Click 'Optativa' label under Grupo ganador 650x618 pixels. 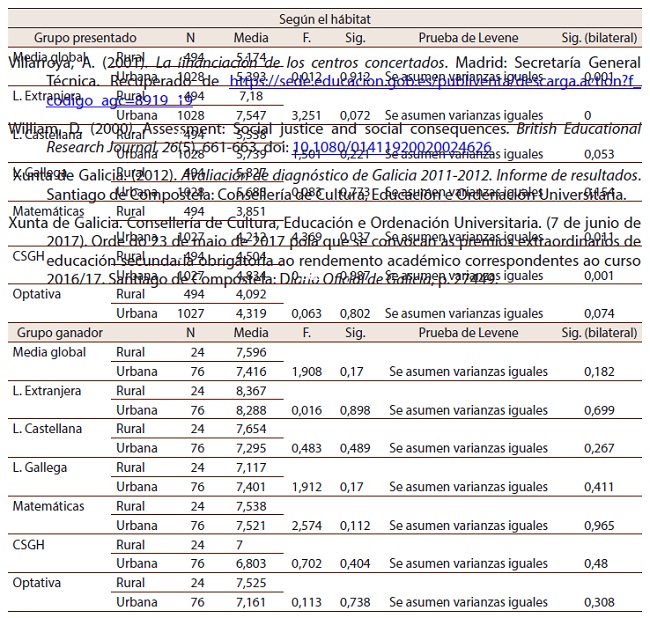(x=36, y=582)
